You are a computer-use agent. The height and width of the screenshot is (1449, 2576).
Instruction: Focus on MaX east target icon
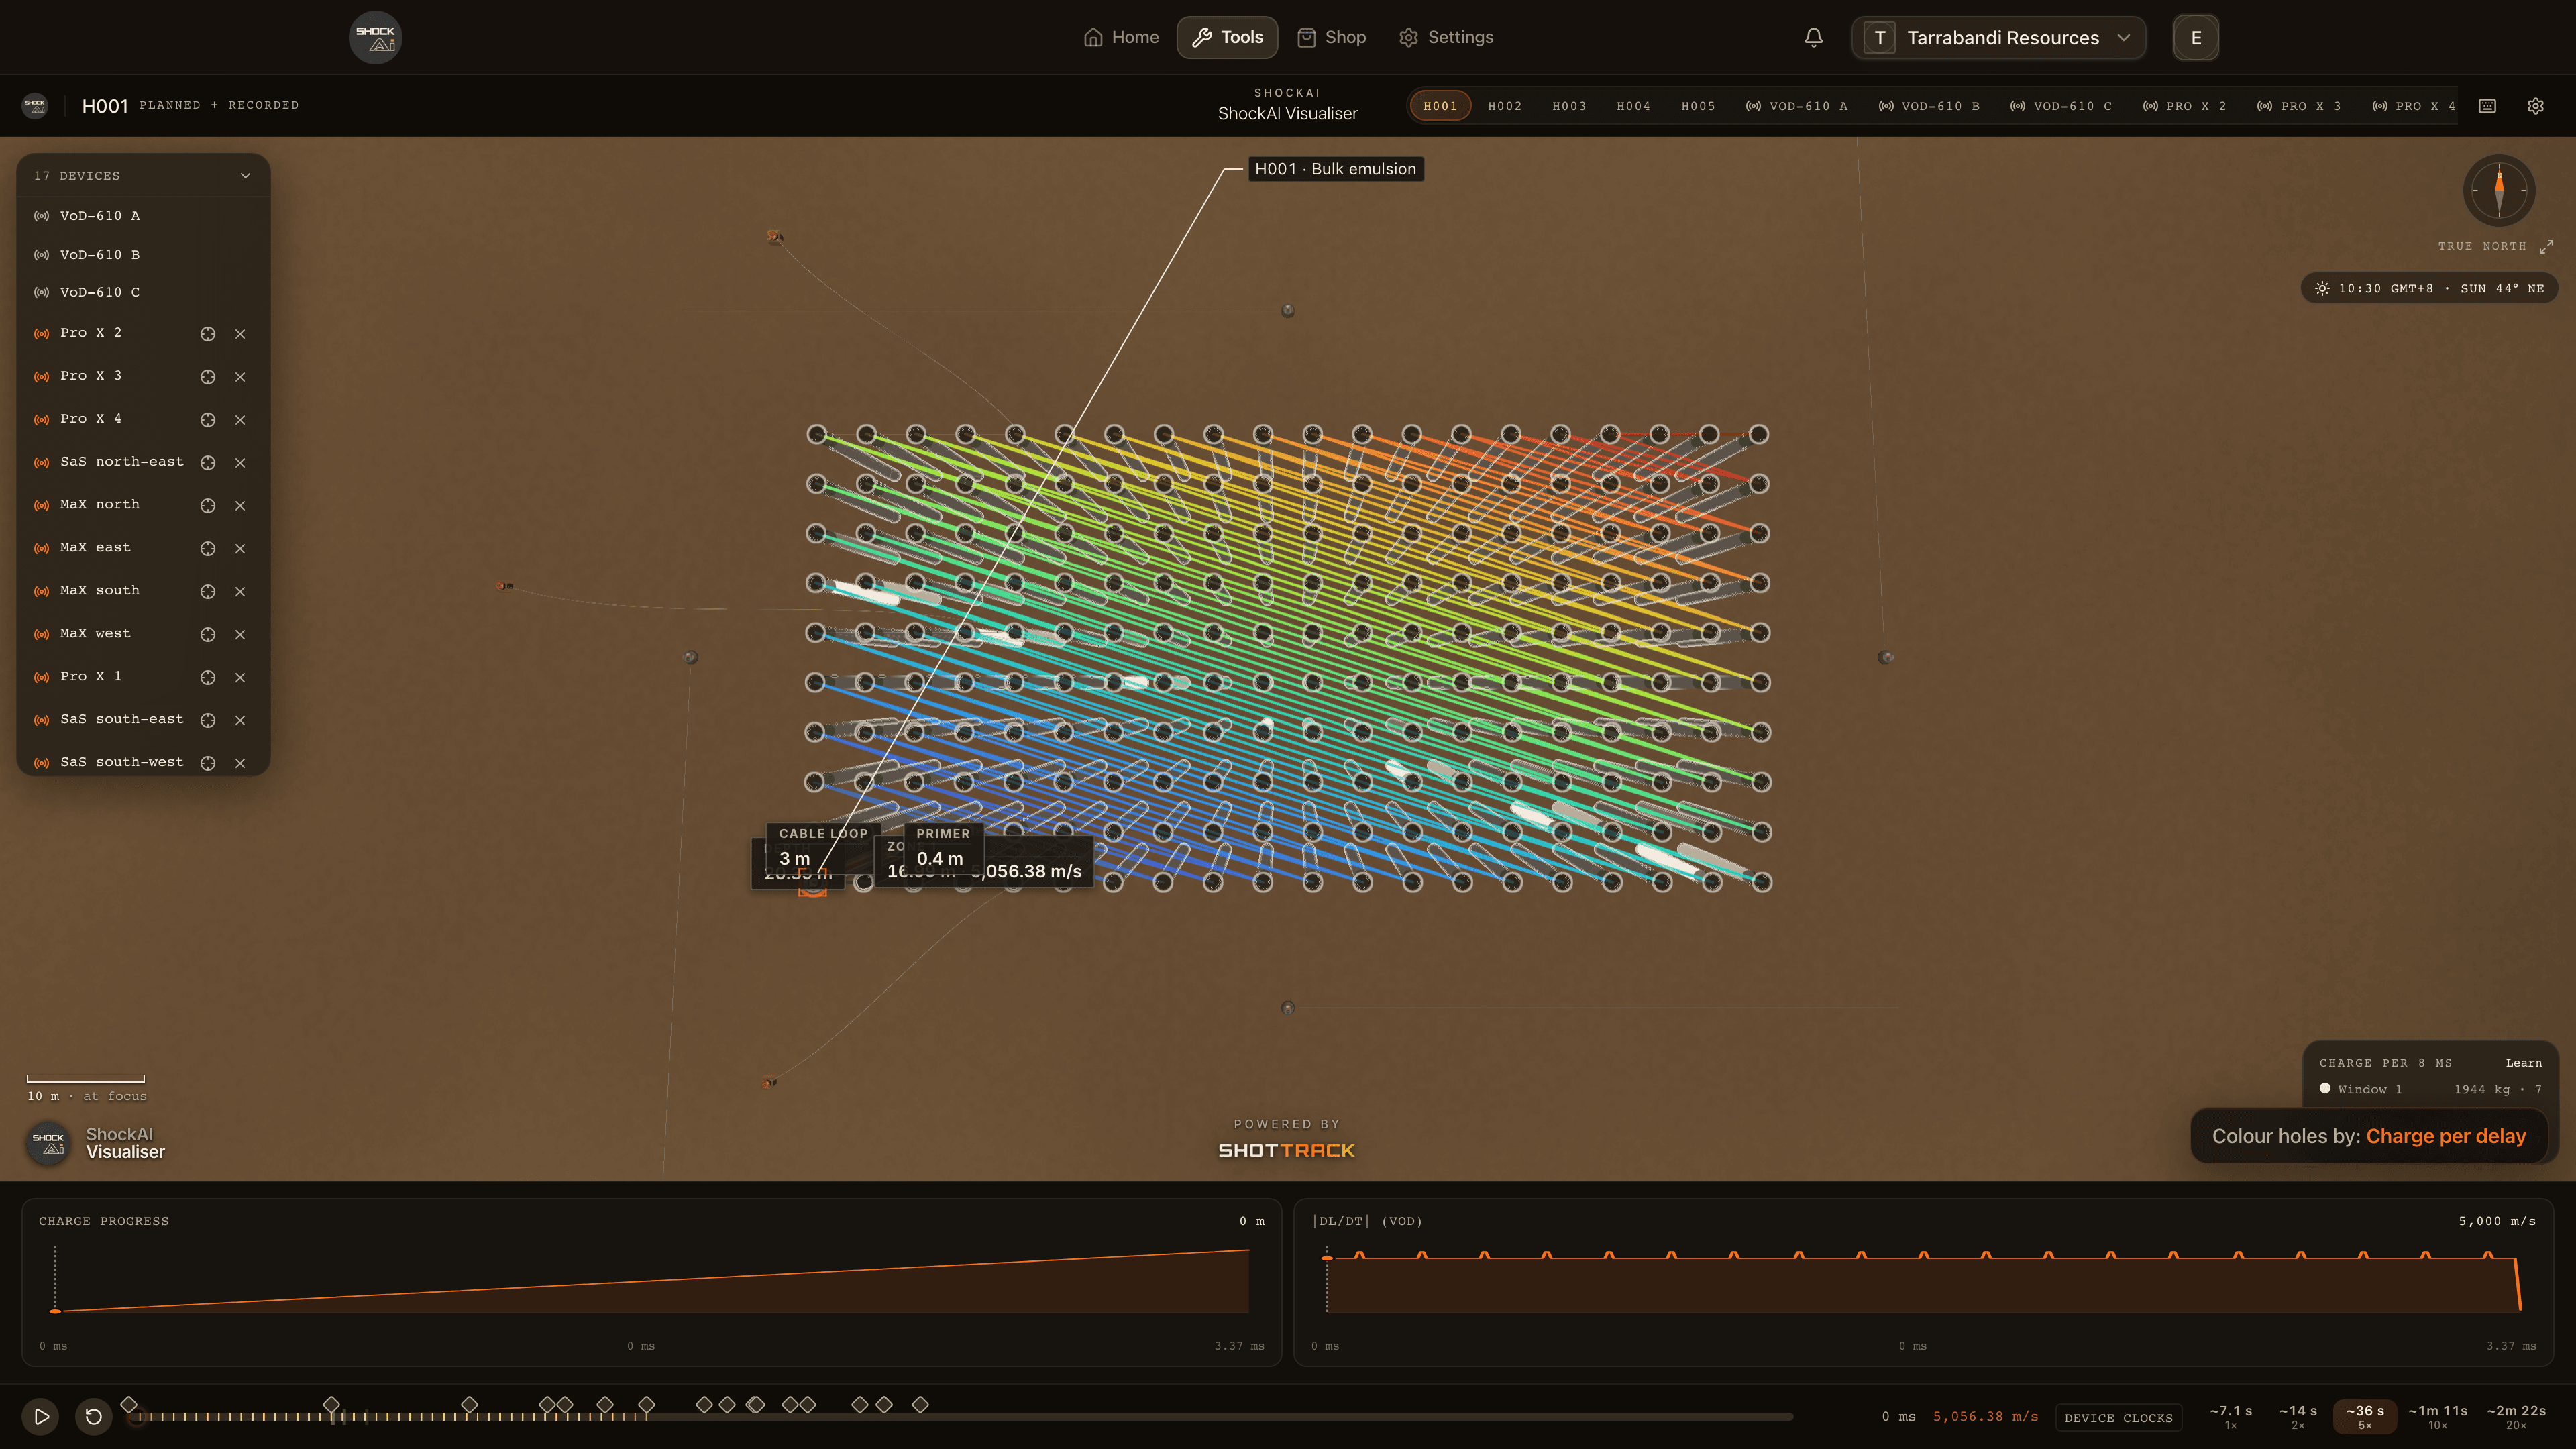[x=208, y=548]
